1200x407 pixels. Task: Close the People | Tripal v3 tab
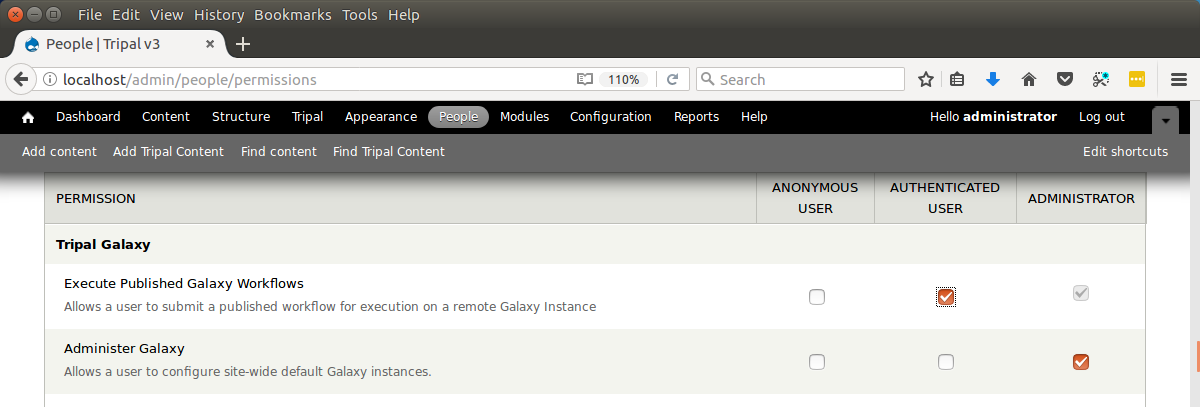point(210,44)
